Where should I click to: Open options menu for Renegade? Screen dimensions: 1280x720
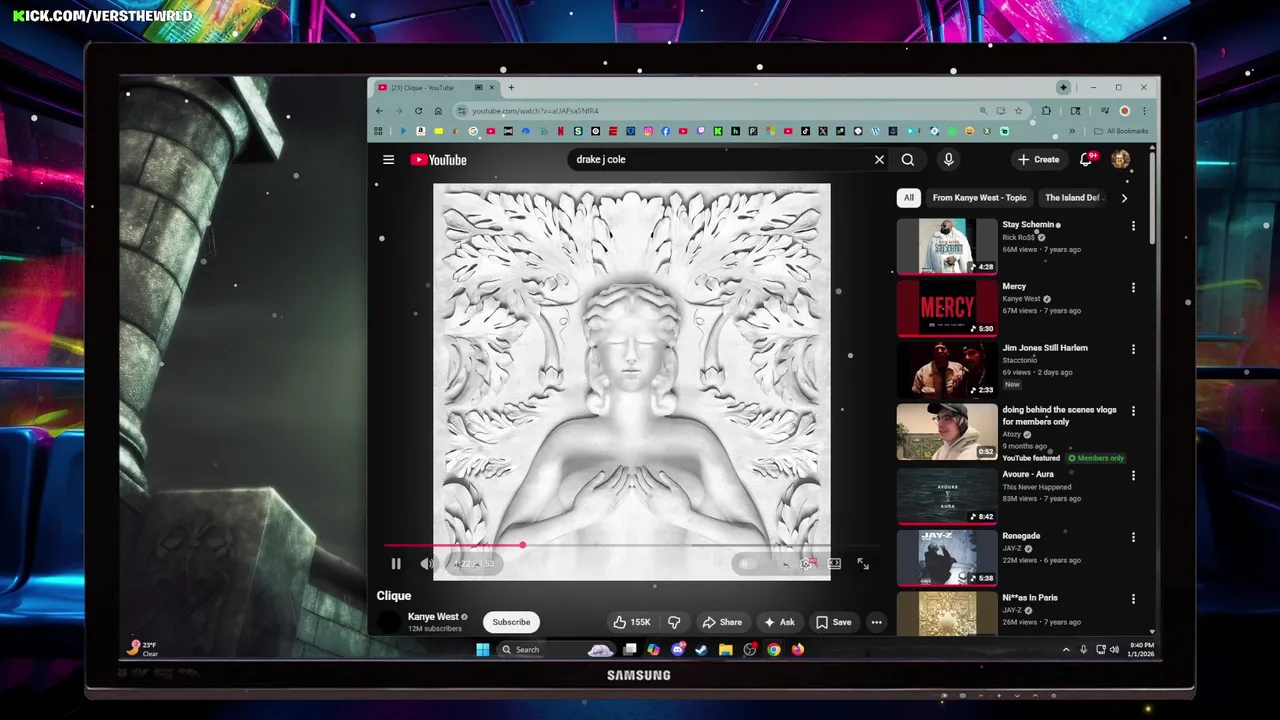pos(1133,537)
